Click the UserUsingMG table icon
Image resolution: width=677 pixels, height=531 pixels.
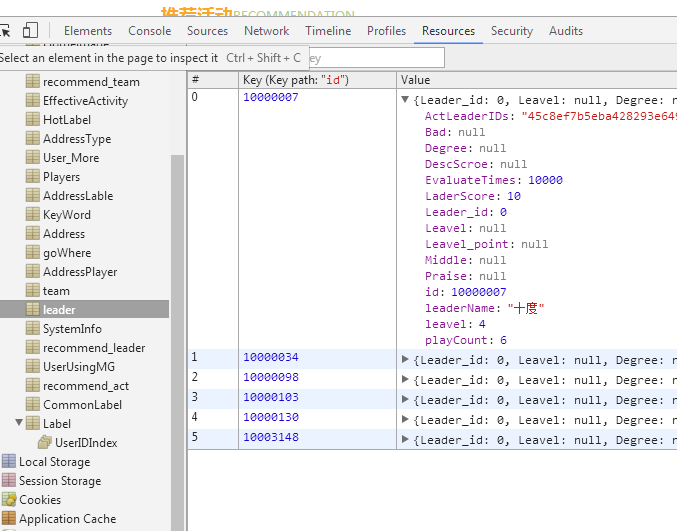pos(33,366)
